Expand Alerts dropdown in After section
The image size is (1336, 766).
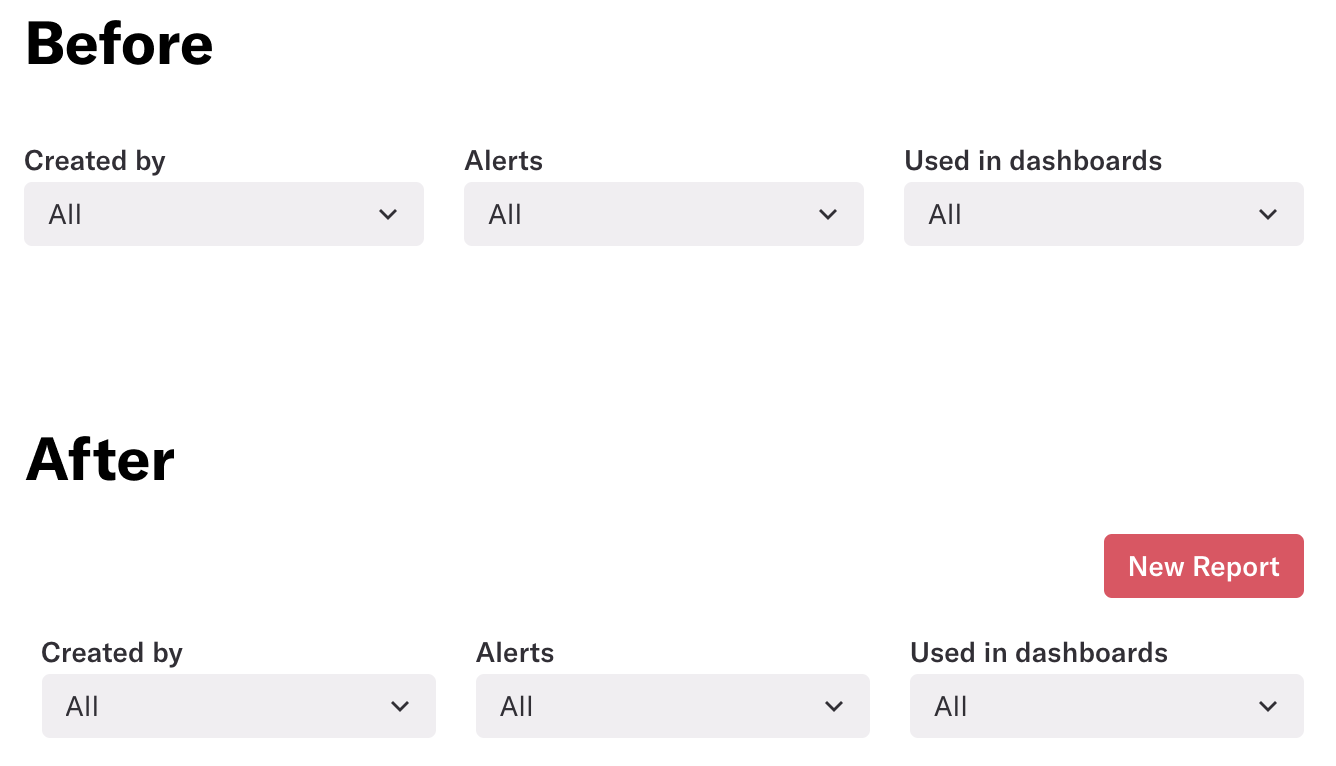coord(672,706)
